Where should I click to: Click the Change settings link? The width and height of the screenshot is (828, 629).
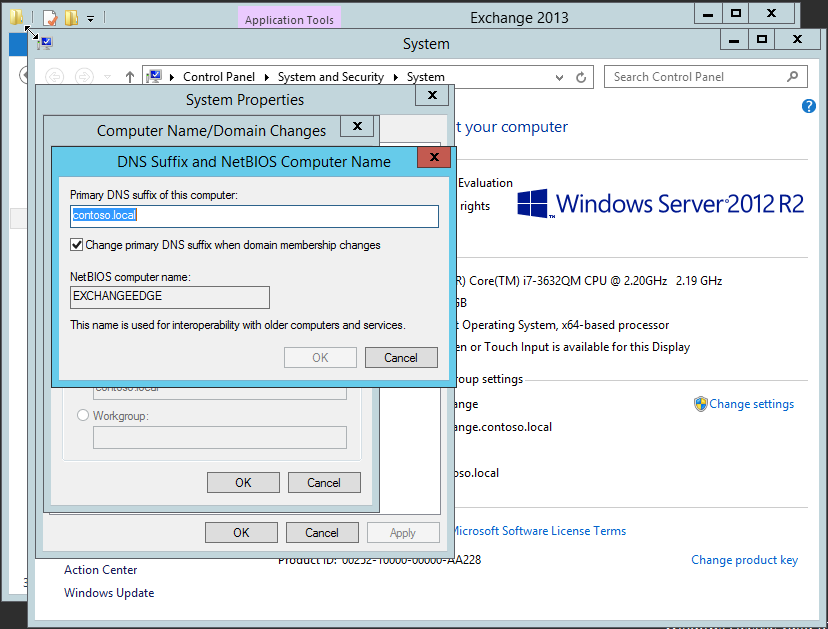click(x=751, y=404)
